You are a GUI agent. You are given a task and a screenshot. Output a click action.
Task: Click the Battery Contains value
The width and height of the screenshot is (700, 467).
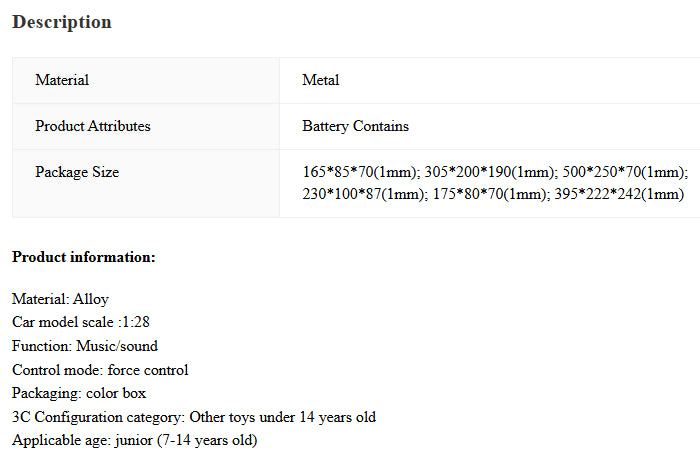click(355, 126)
